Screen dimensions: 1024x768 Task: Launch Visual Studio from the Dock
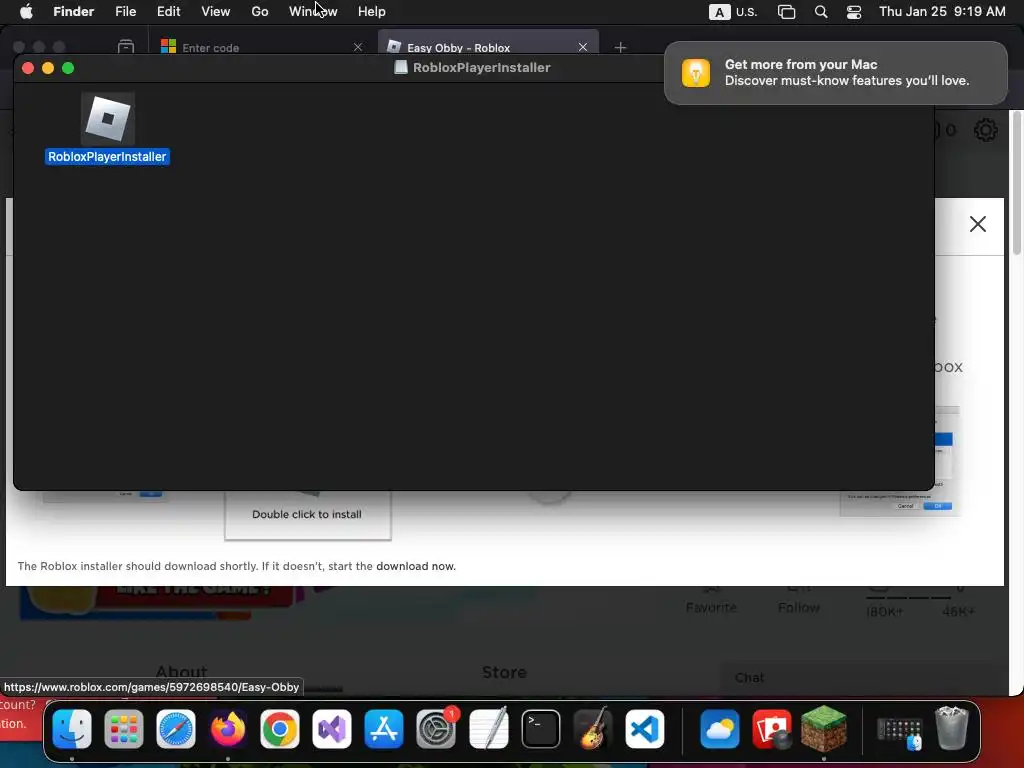pyautogui.click(x=332, y=729)
